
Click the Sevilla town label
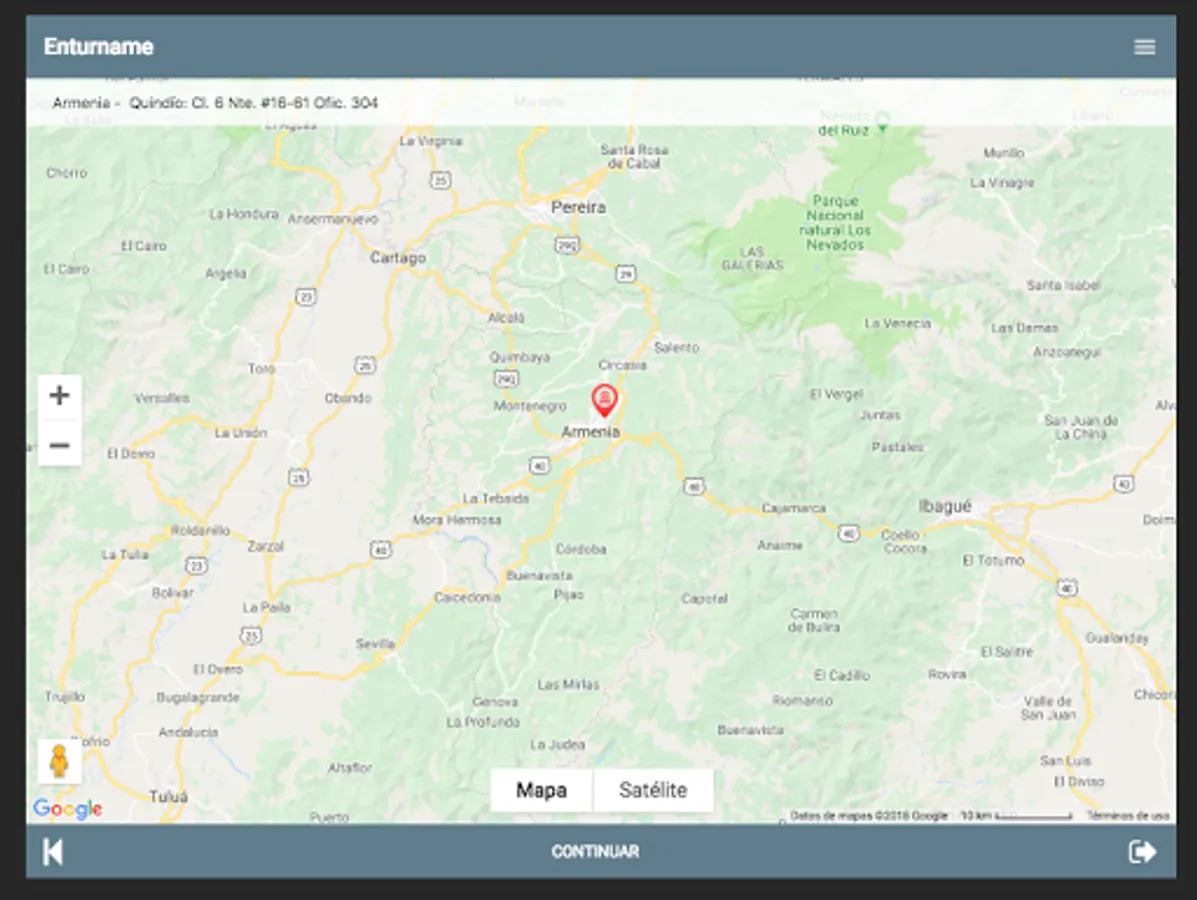click(x=376, y=644)
